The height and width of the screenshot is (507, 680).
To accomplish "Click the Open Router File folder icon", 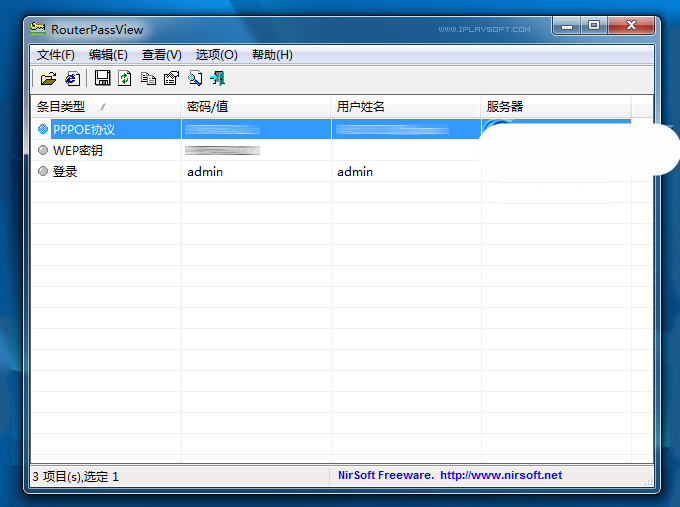I will (48, 79).
